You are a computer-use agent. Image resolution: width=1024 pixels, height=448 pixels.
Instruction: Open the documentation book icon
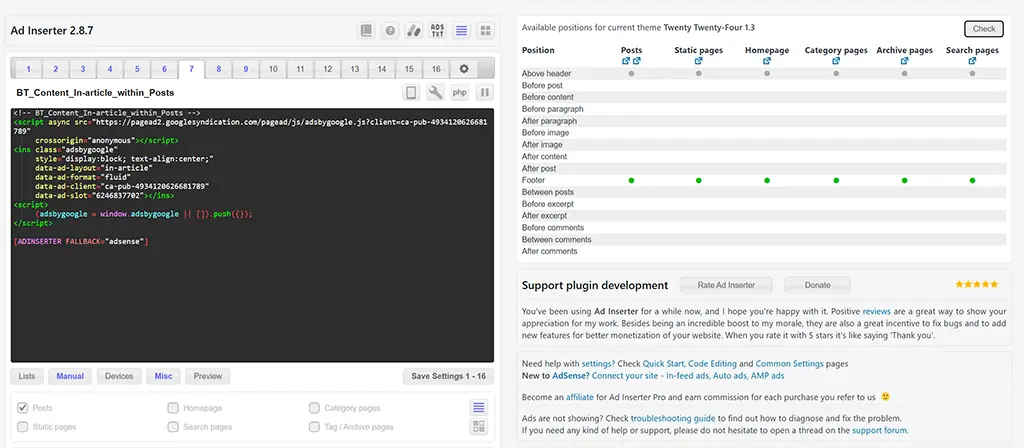tap(366, 31)
